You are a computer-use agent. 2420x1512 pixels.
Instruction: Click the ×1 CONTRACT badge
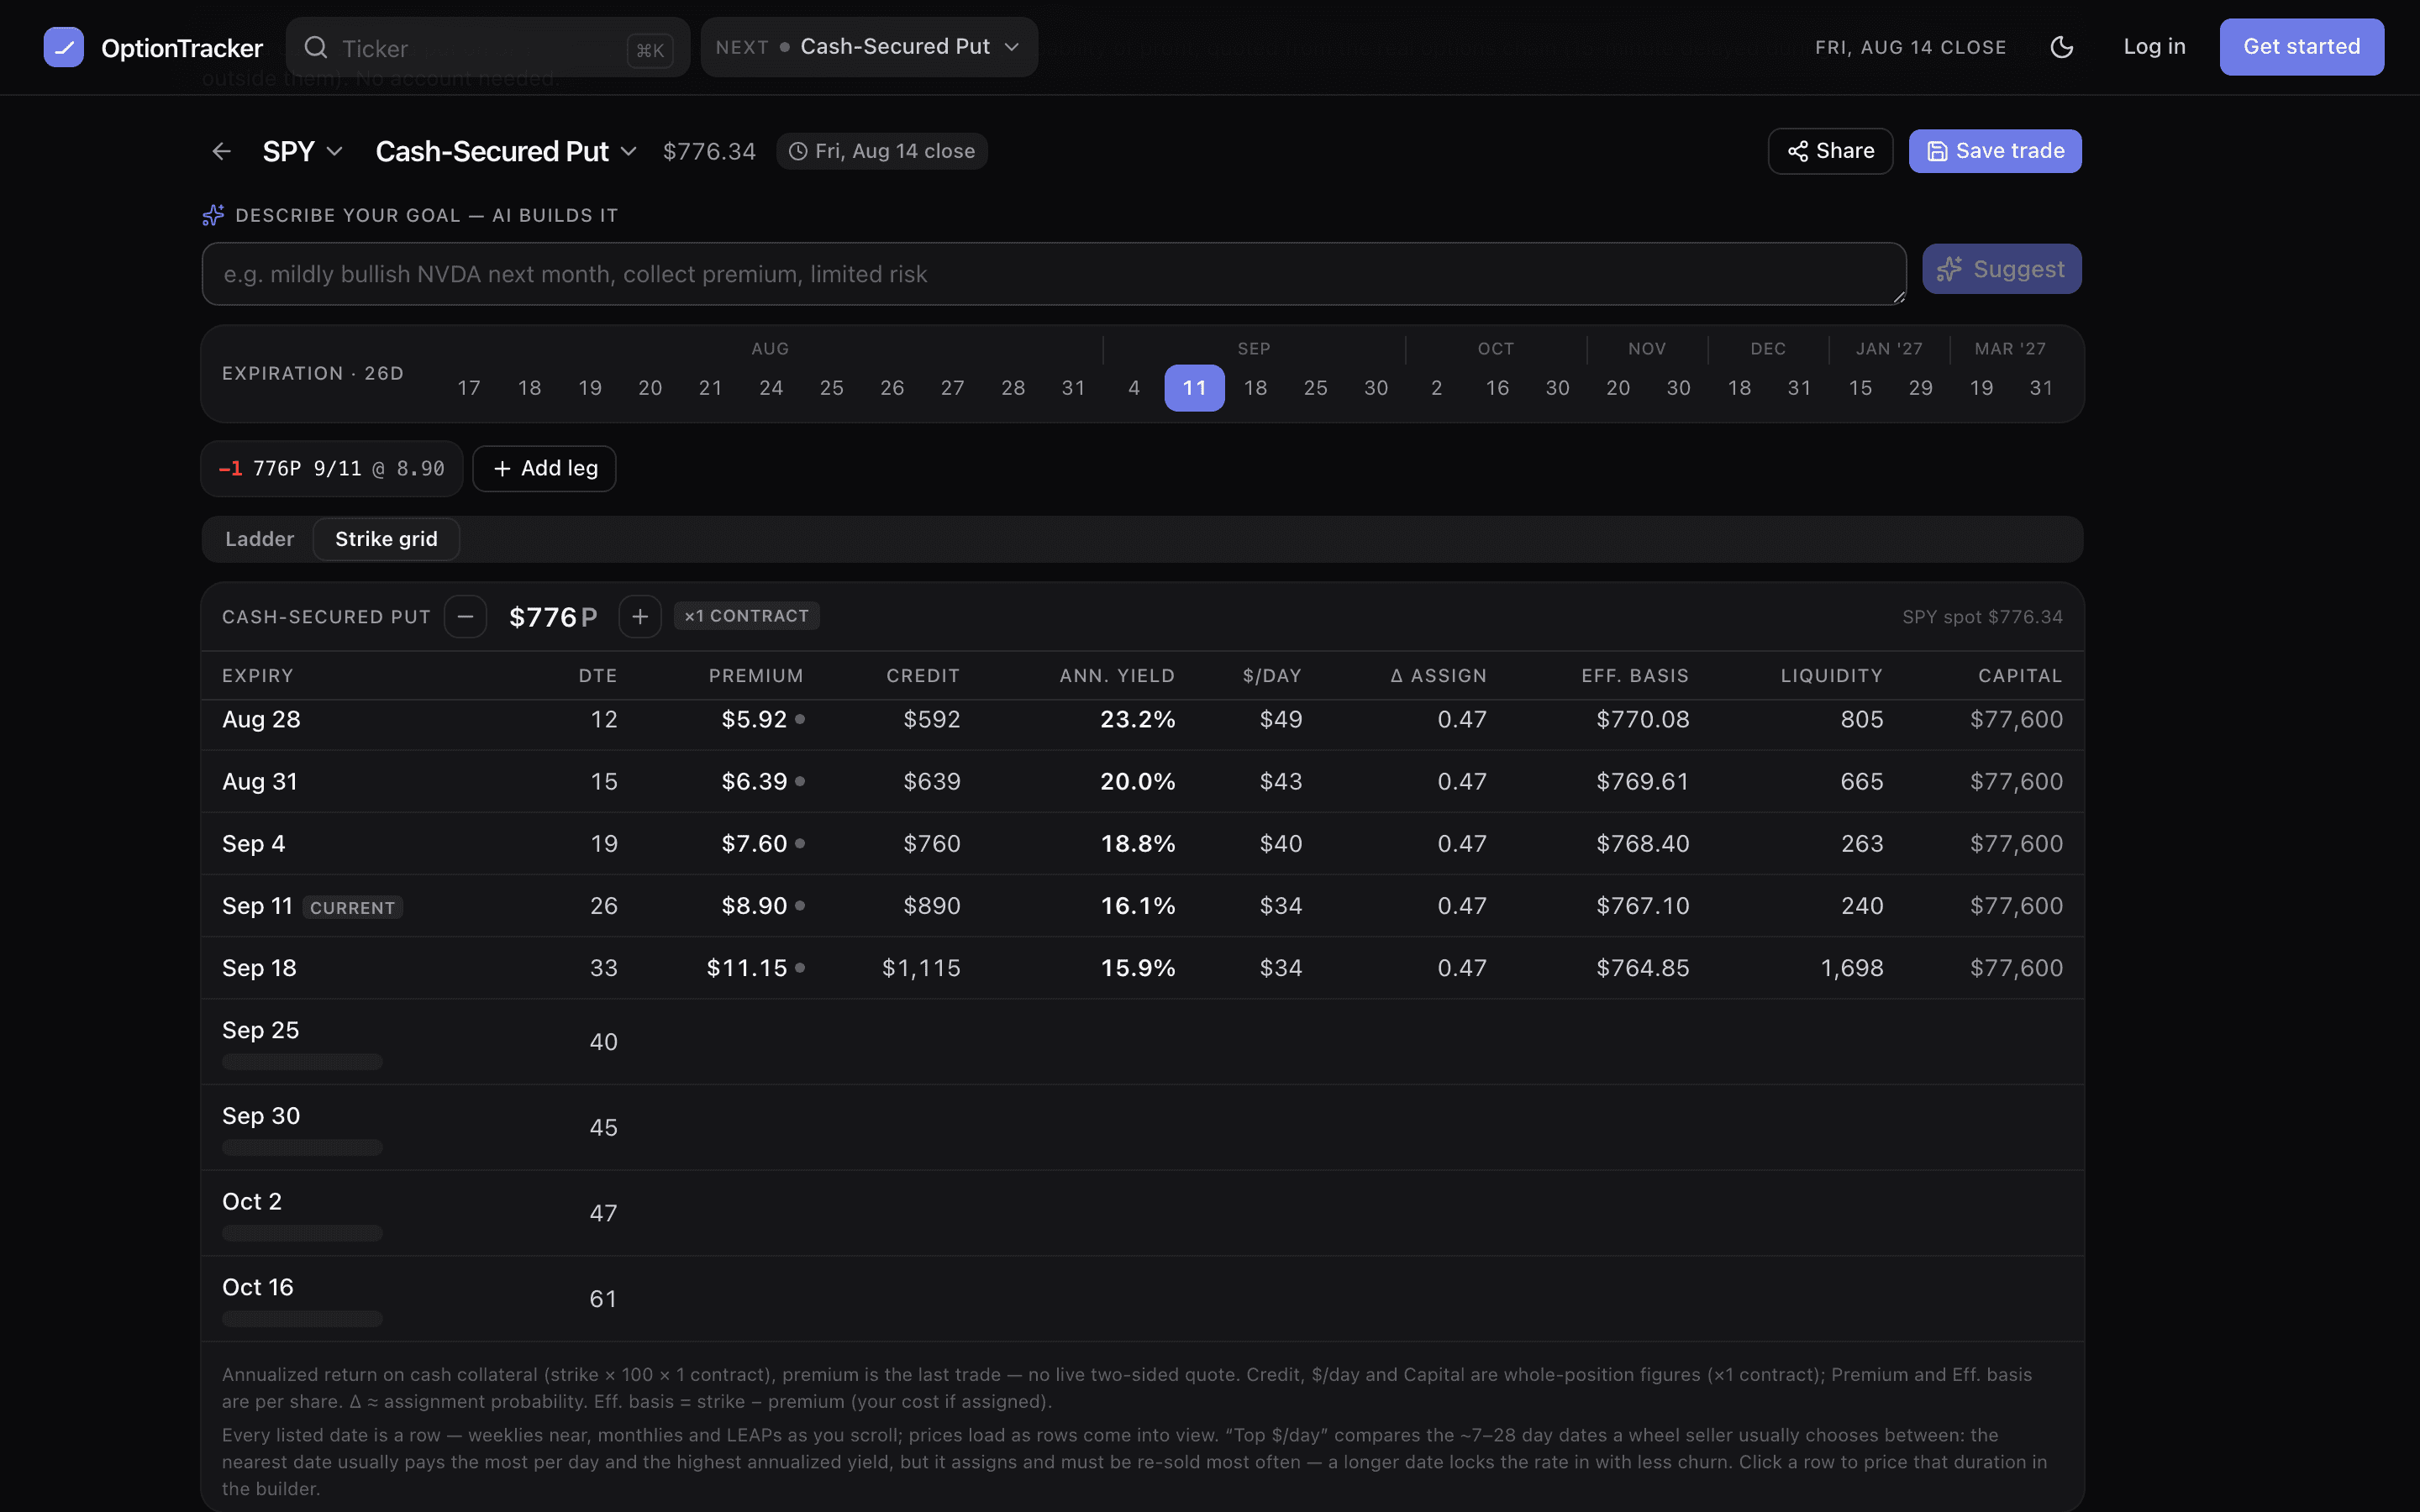747,616
